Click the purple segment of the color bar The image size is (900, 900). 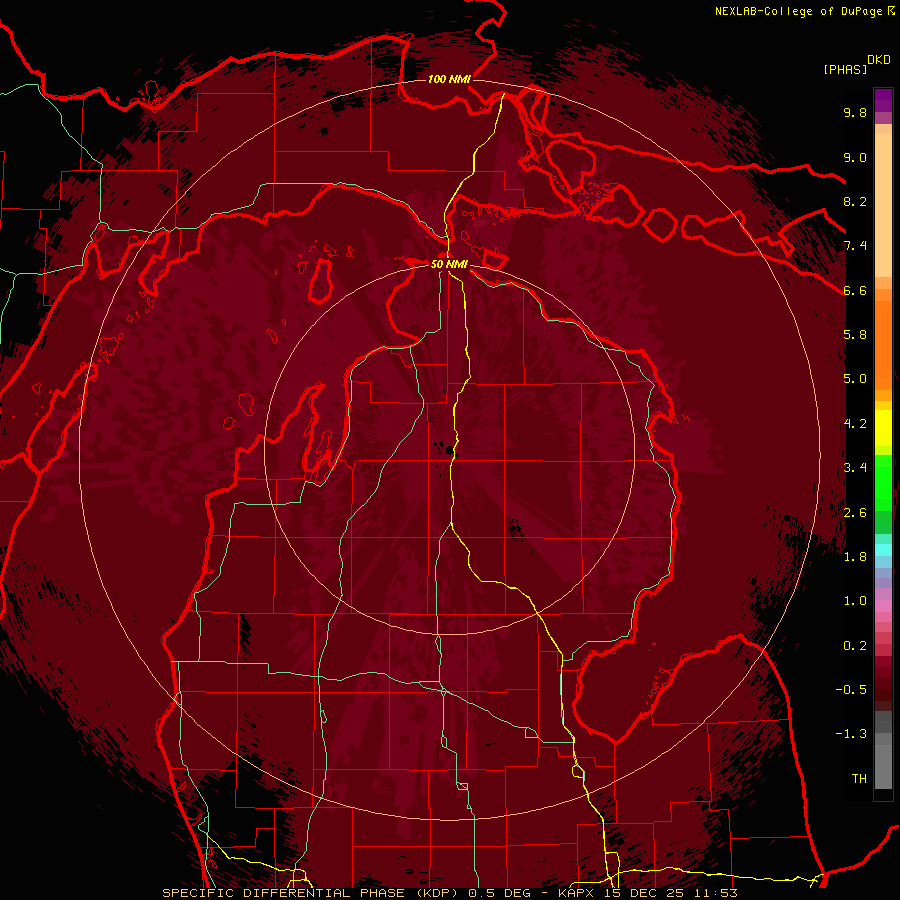pyautogui.click(x=883, y=101)
